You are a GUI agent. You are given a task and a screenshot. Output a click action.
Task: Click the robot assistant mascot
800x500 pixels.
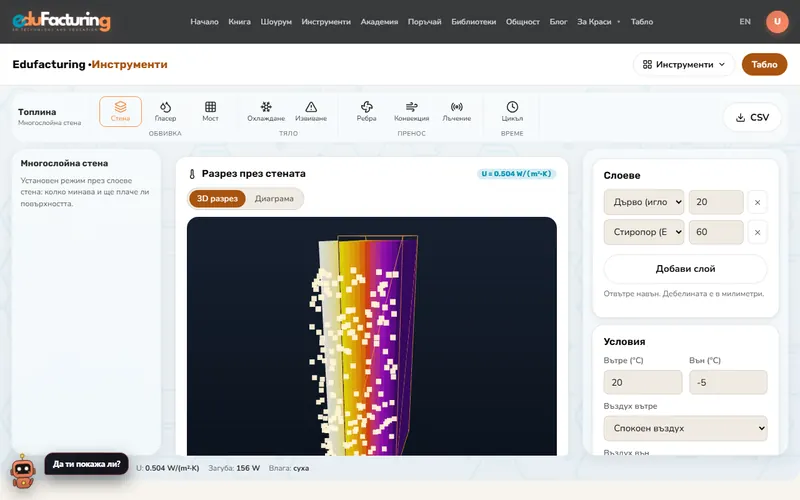coord(22,471)
